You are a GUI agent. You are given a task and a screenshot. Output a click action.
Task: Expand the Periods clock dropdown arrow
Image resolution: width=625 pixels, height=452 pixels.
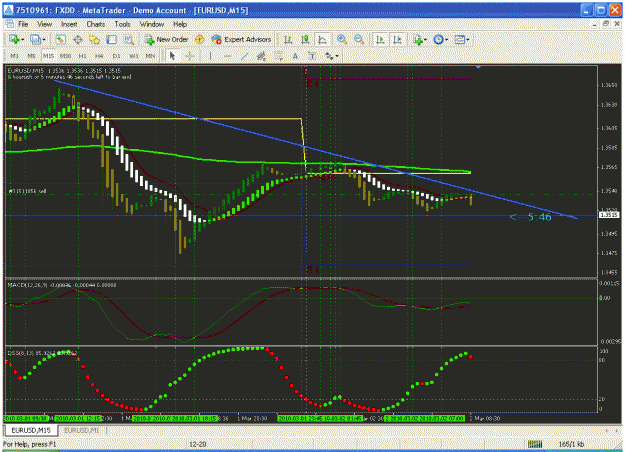(x=446, y=39)
